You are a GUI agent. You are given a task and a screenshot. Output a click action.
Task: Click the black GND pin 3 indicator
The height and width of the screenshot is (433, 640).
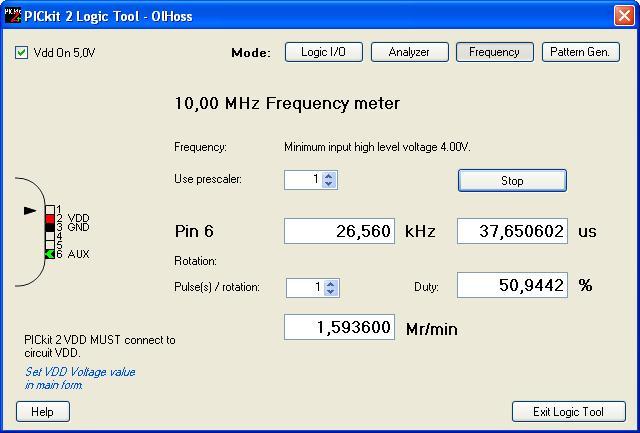(50, 228)
